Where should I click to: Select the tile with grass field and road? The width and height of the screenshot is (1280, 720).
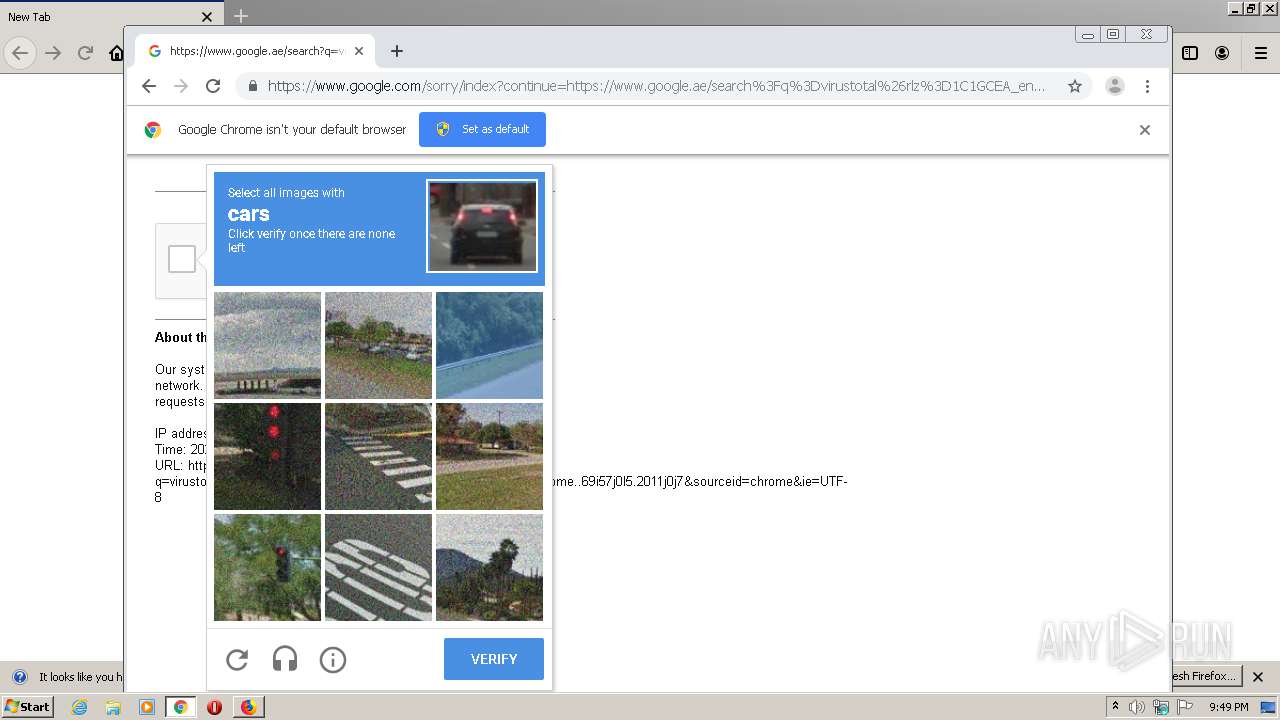point(489,456)
